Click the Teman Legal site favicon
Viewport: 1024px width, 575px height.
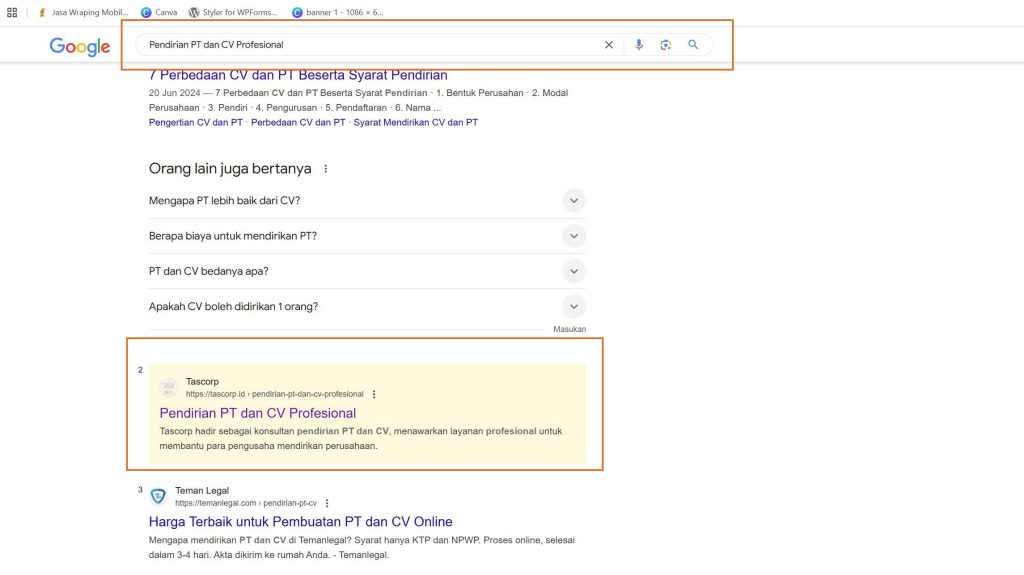click(x=158, y=496)
